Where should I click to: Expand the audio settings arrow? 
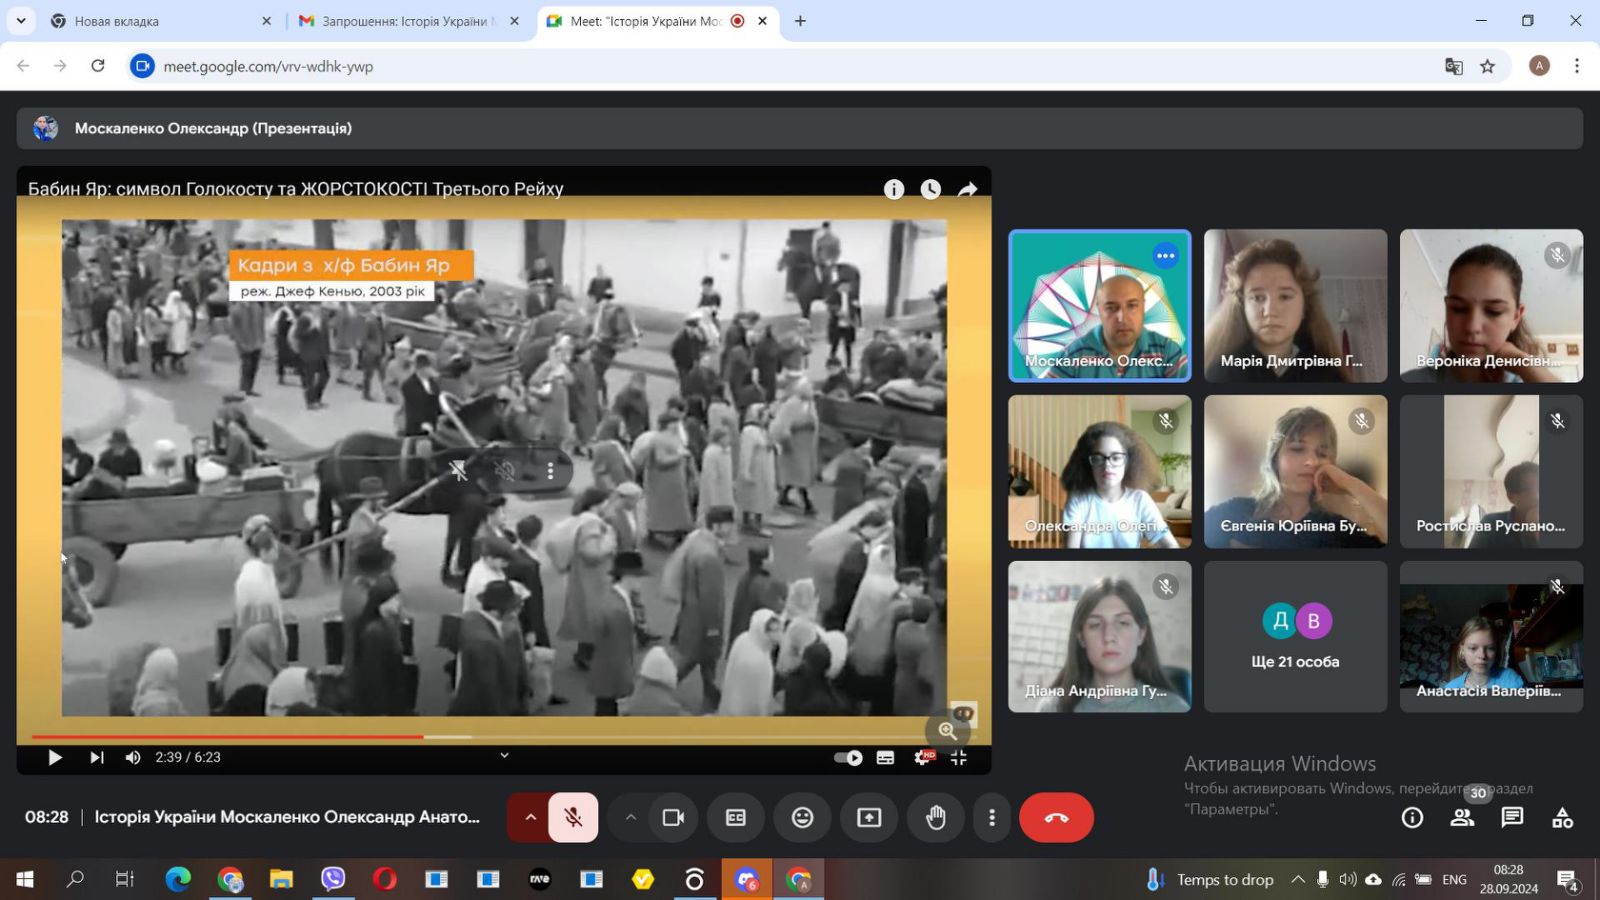tap(530, 818)
